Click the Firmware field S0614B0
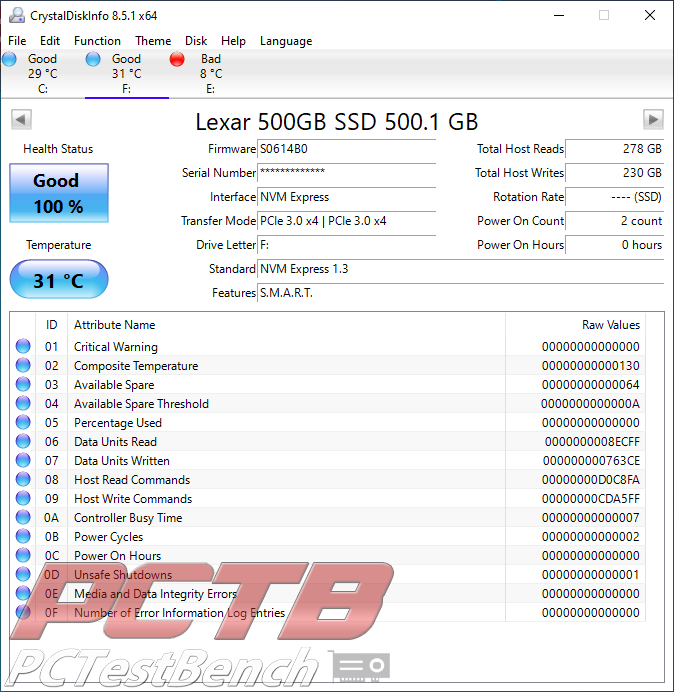674x692 pixels. pos(346,149)
